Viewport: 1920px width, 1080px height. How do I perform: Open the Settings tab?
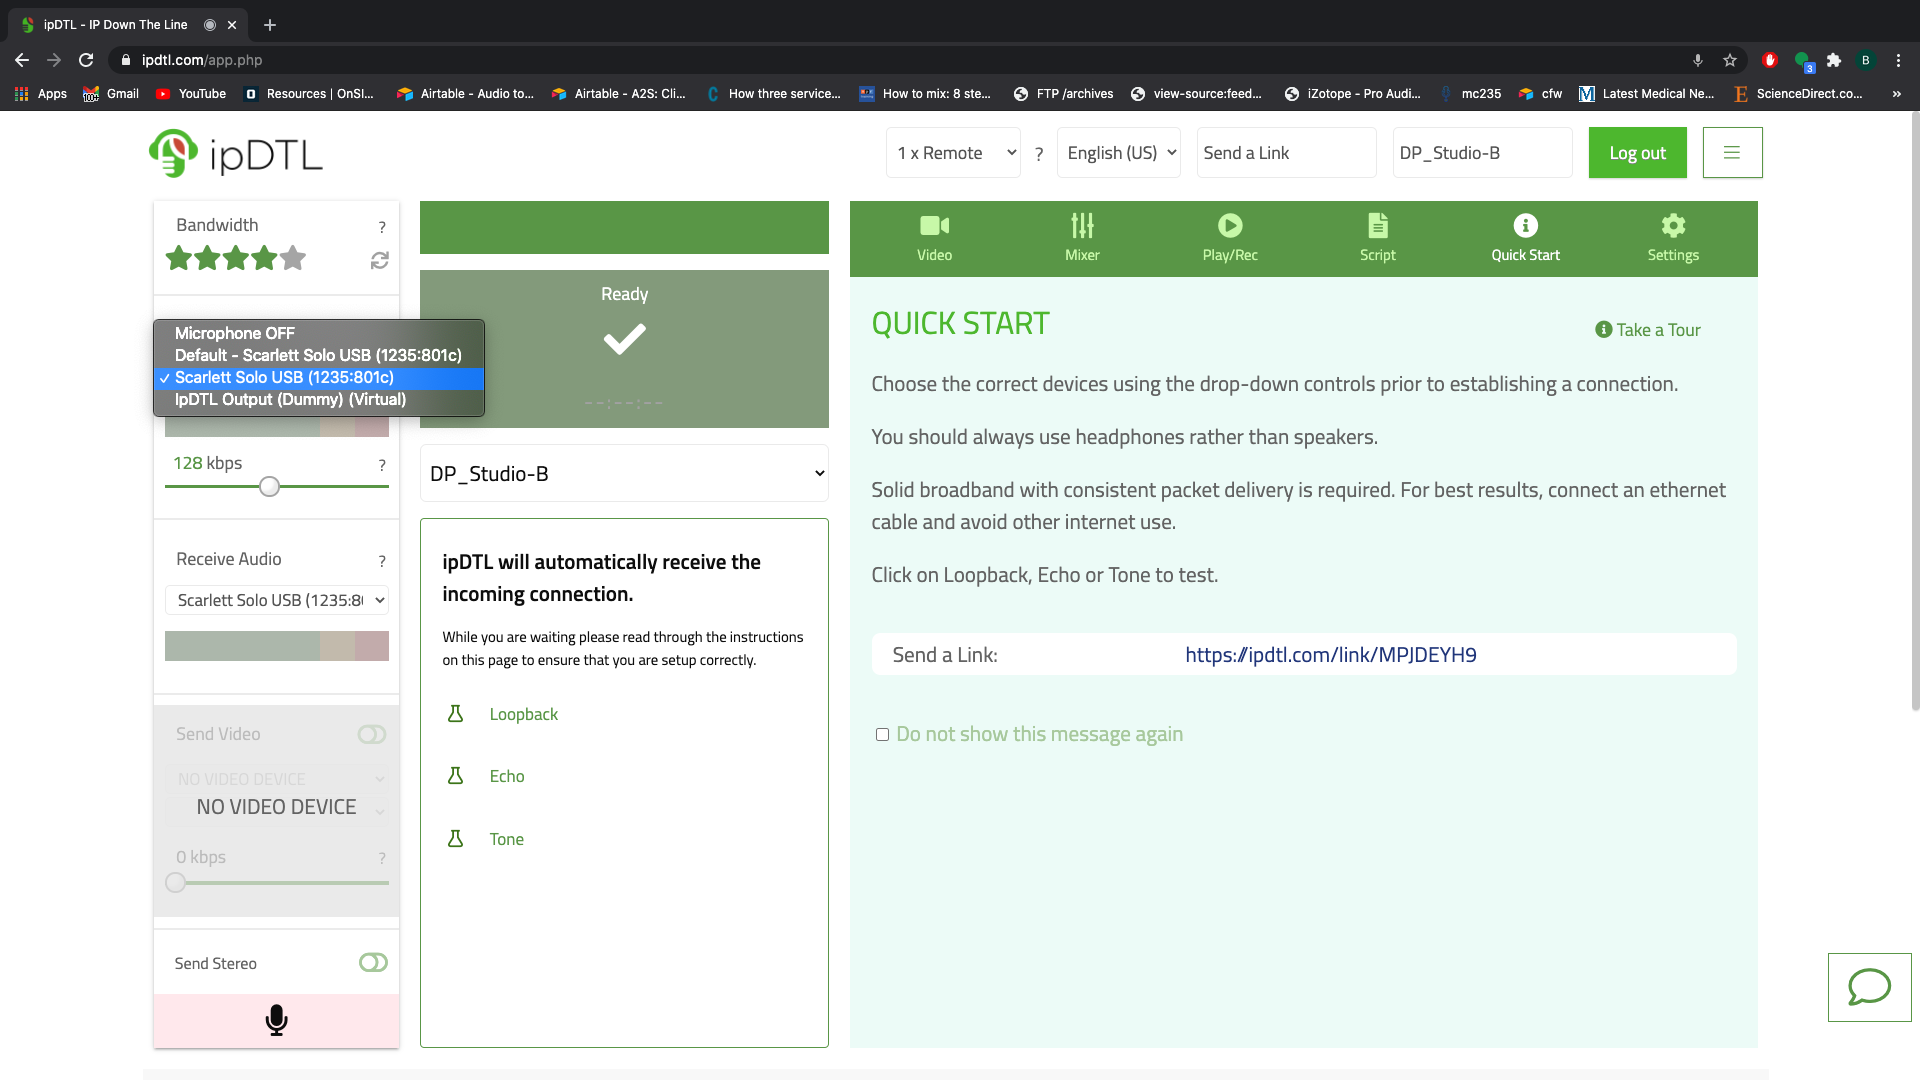pyautogui.click(x=1673, y=239)
